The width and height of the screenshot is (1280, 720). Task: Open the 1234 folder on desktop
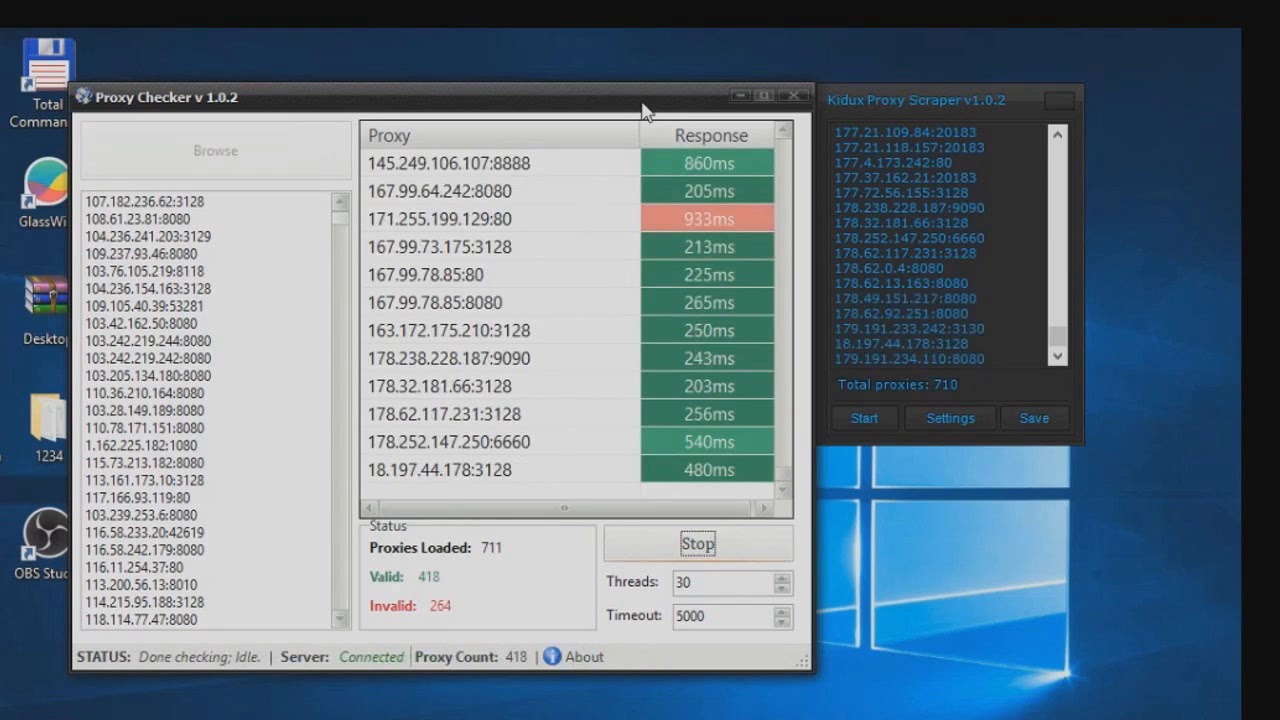pos(48,428)
